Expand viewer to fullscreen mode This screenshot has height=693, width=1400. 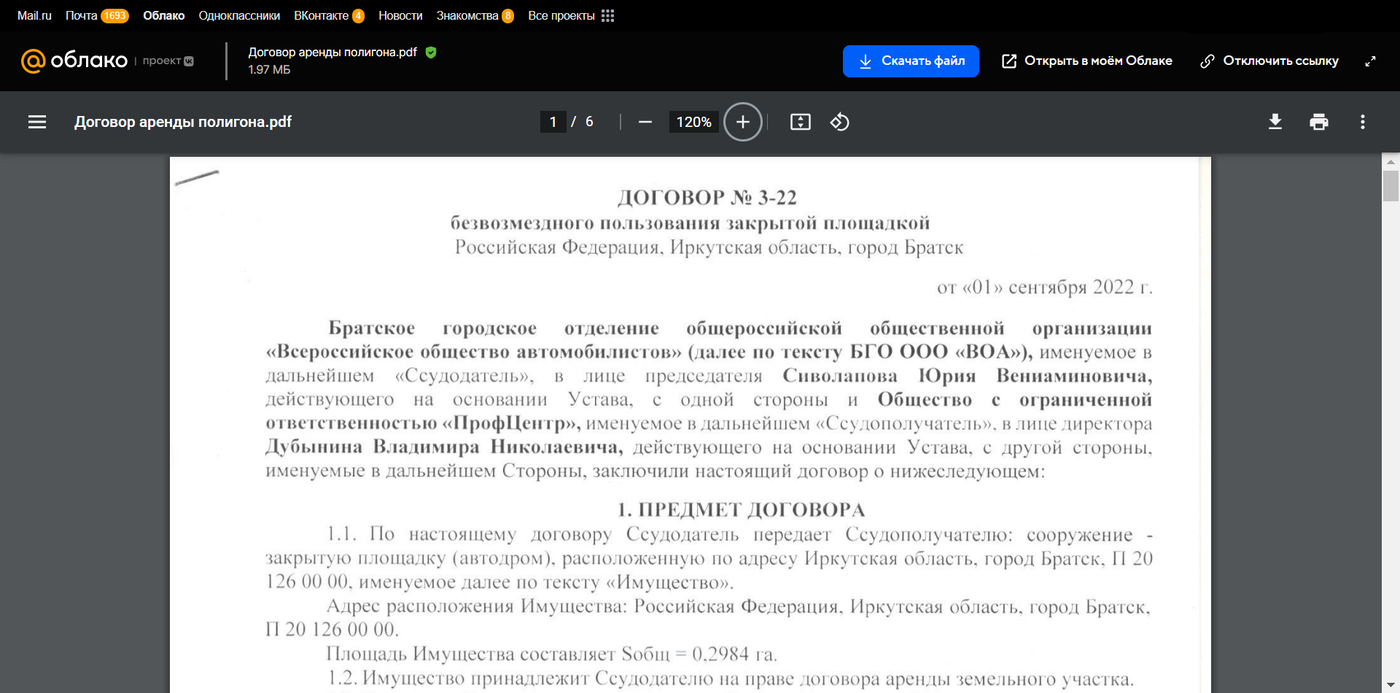click(x=1370, y=61)
